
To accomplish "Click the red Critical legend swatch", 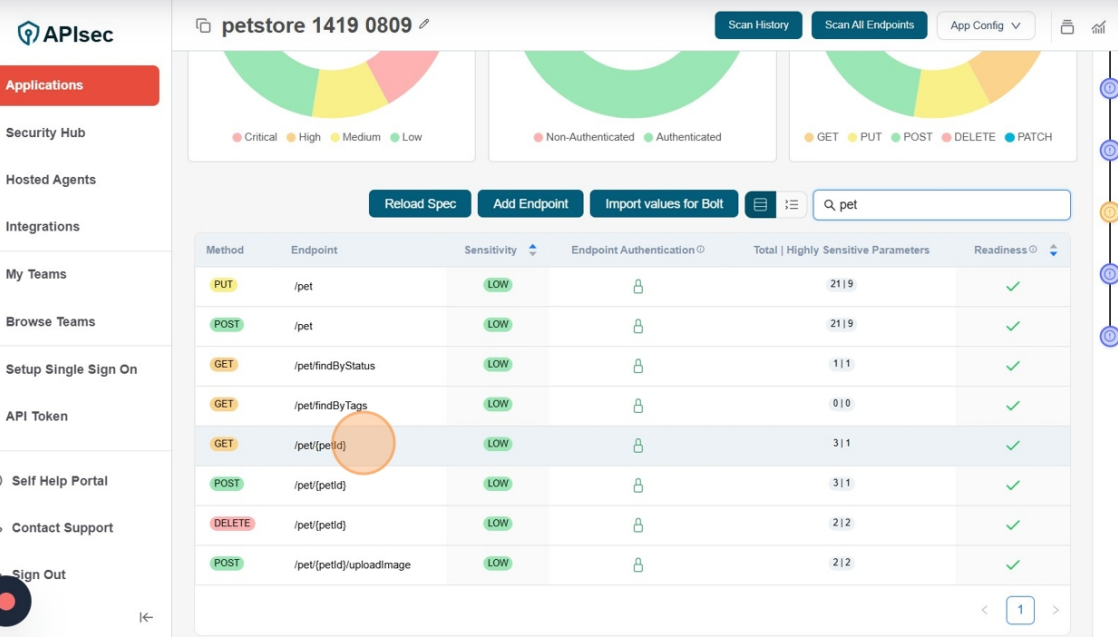I will (235, 137).
